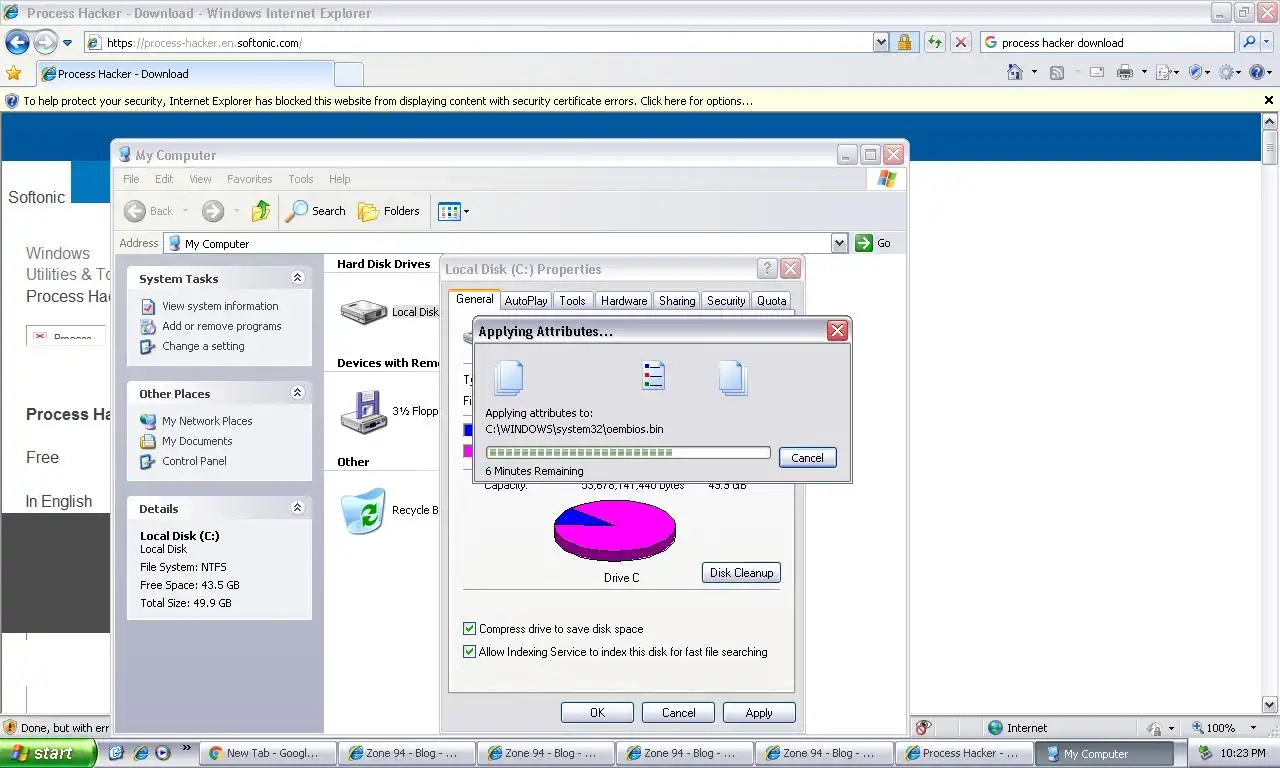Go forward in Internet Explorer
1280x768 pixels.
(x=45, y=42)
